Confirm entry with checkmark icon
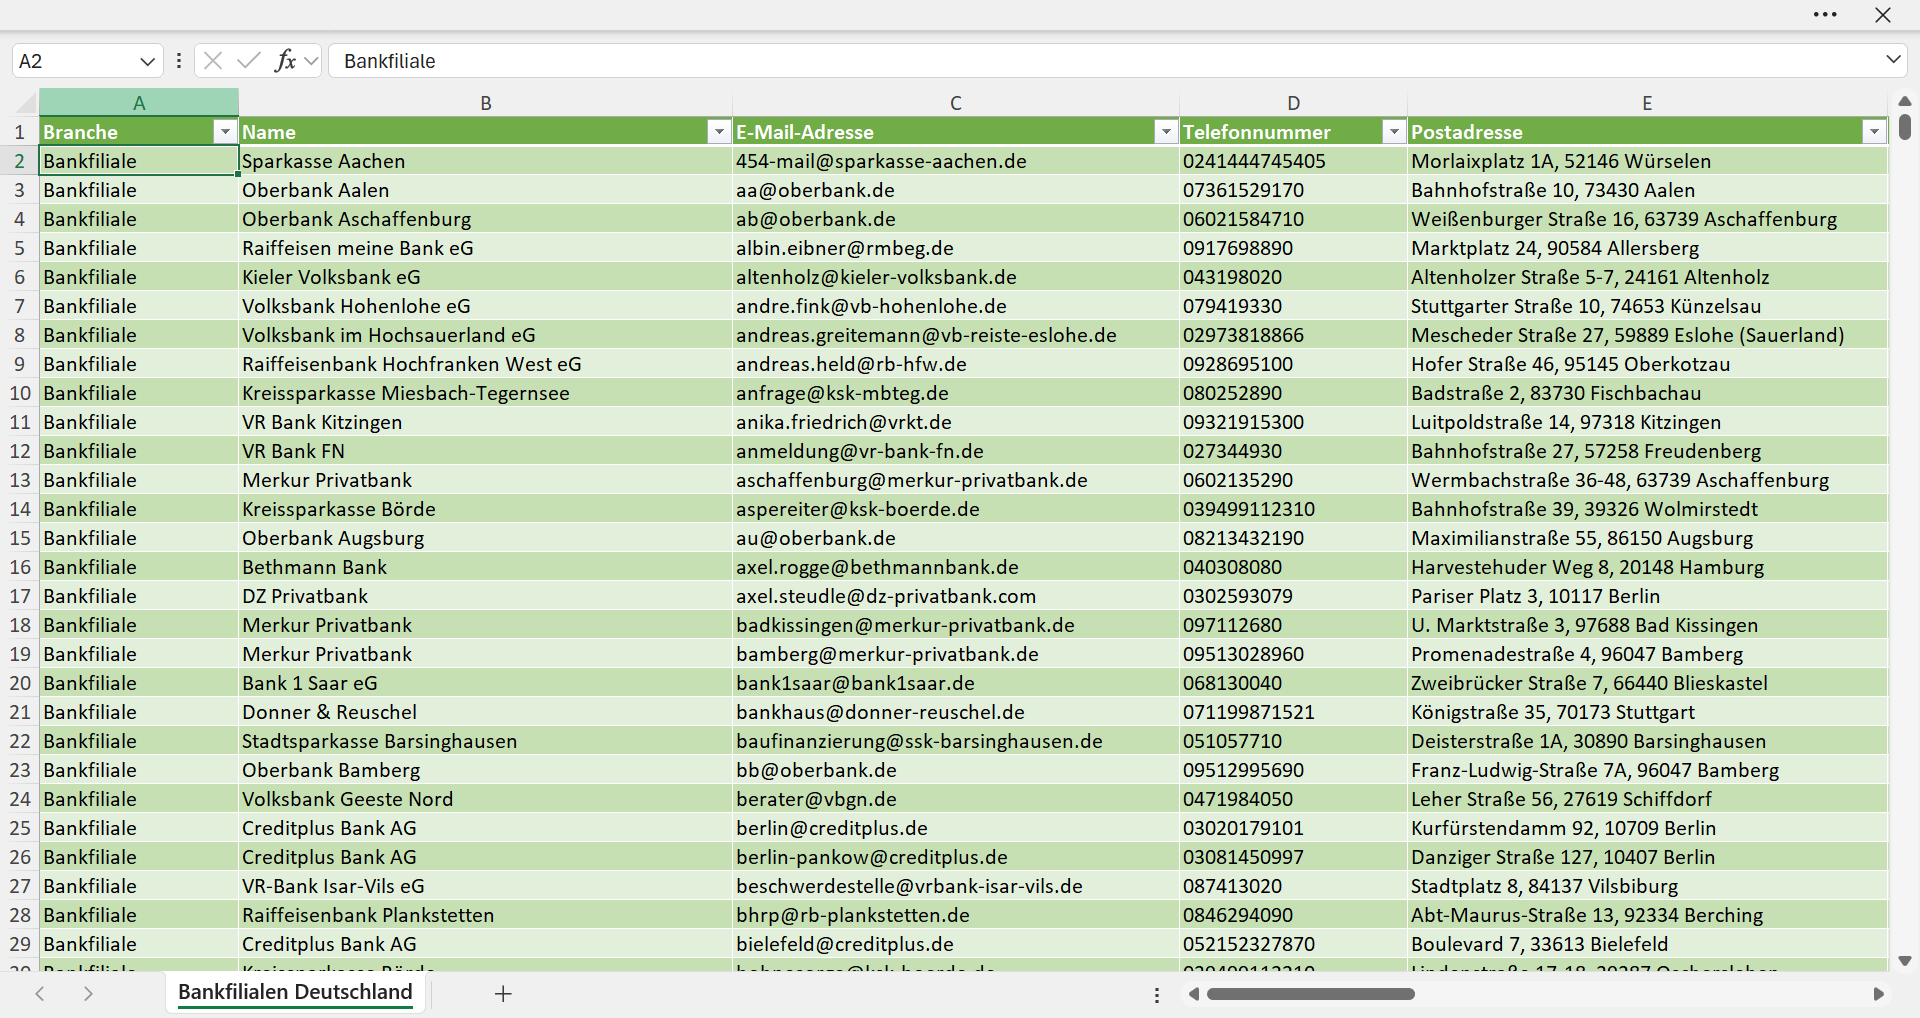Image resolution: width=1920 pixels, height=1018 pixels. point(248,61)
